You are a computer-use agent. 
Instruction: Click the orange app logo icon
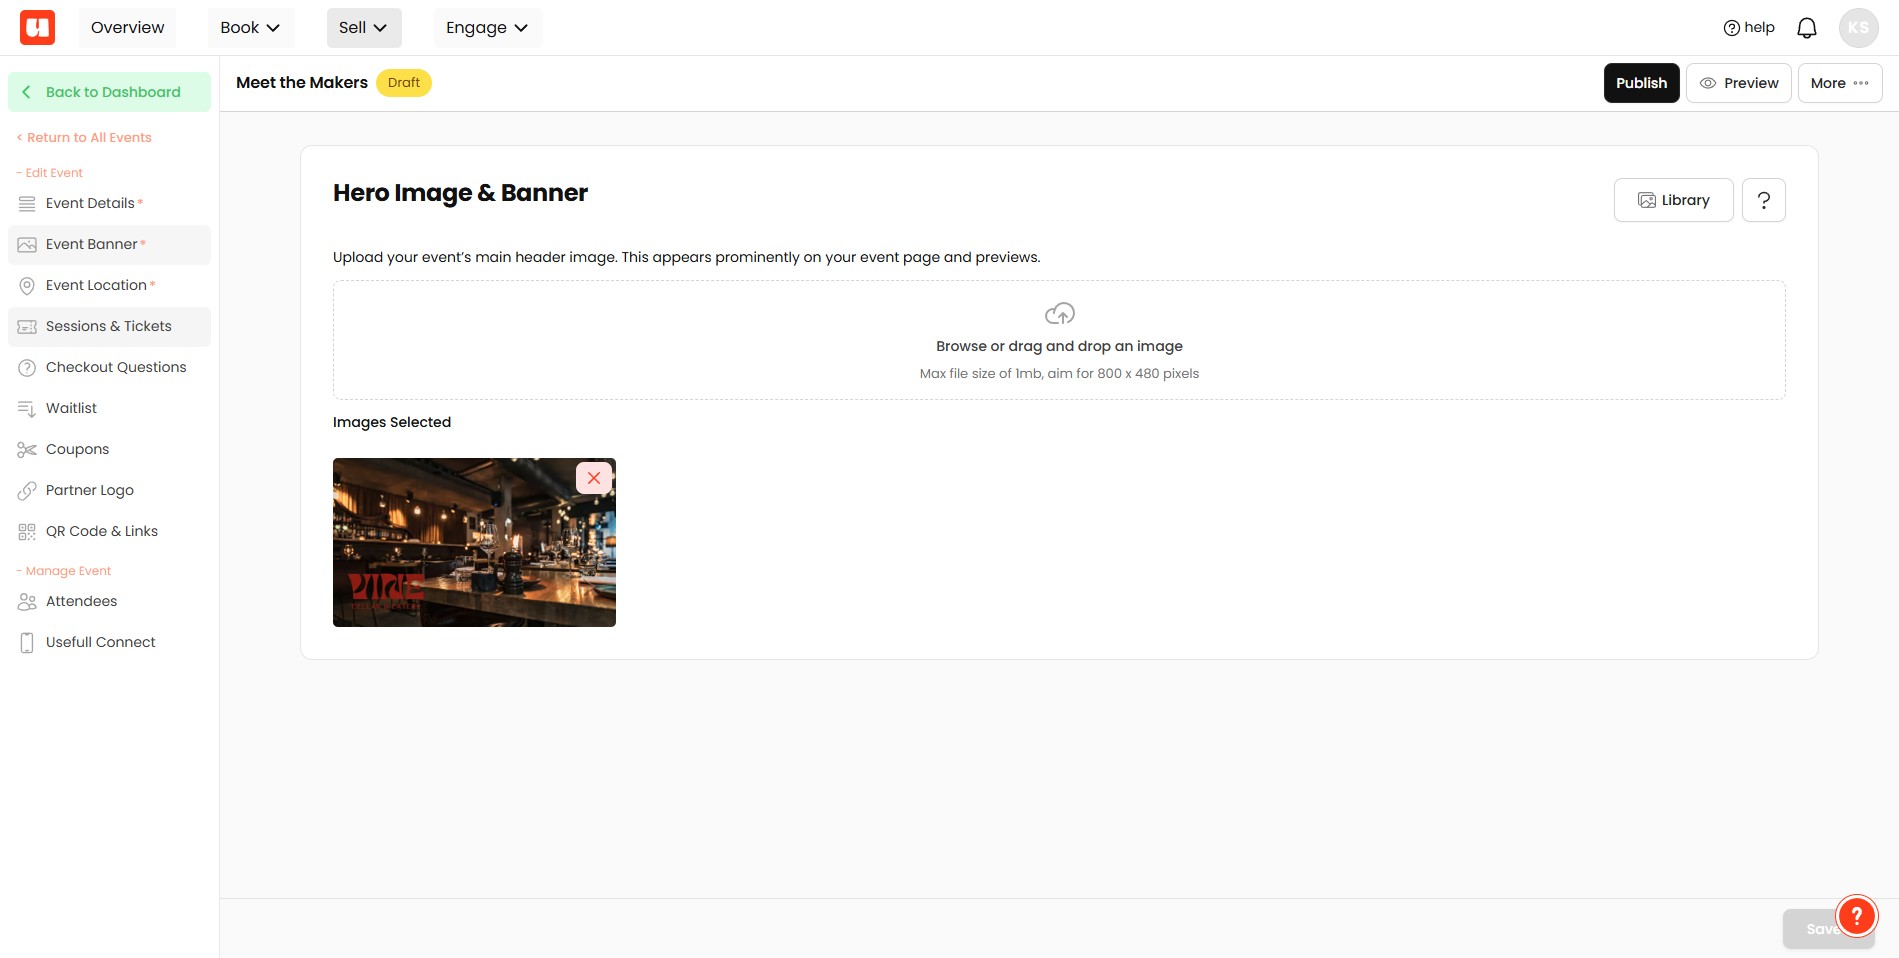(x=38, y=28)
